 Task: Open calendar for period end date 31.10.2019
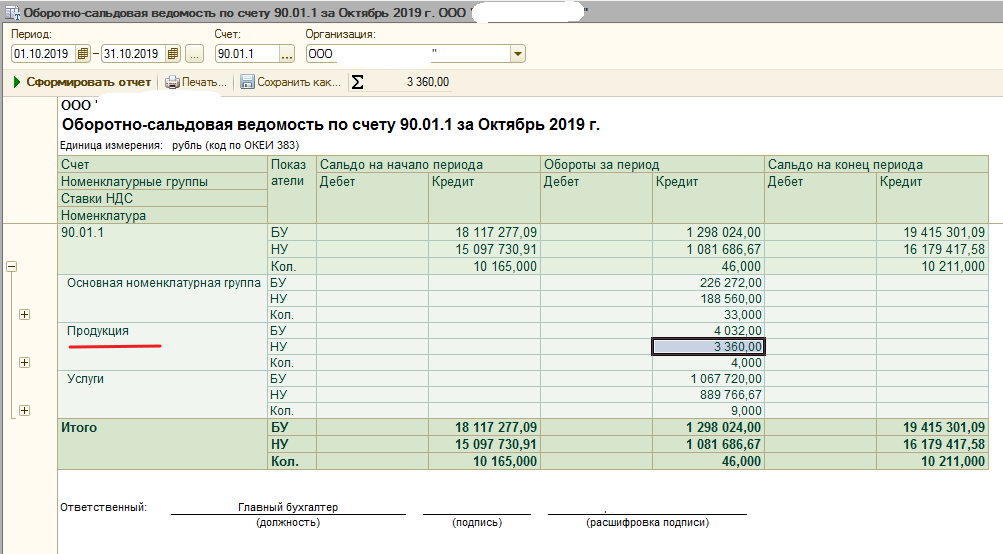[x=173, y=54]
